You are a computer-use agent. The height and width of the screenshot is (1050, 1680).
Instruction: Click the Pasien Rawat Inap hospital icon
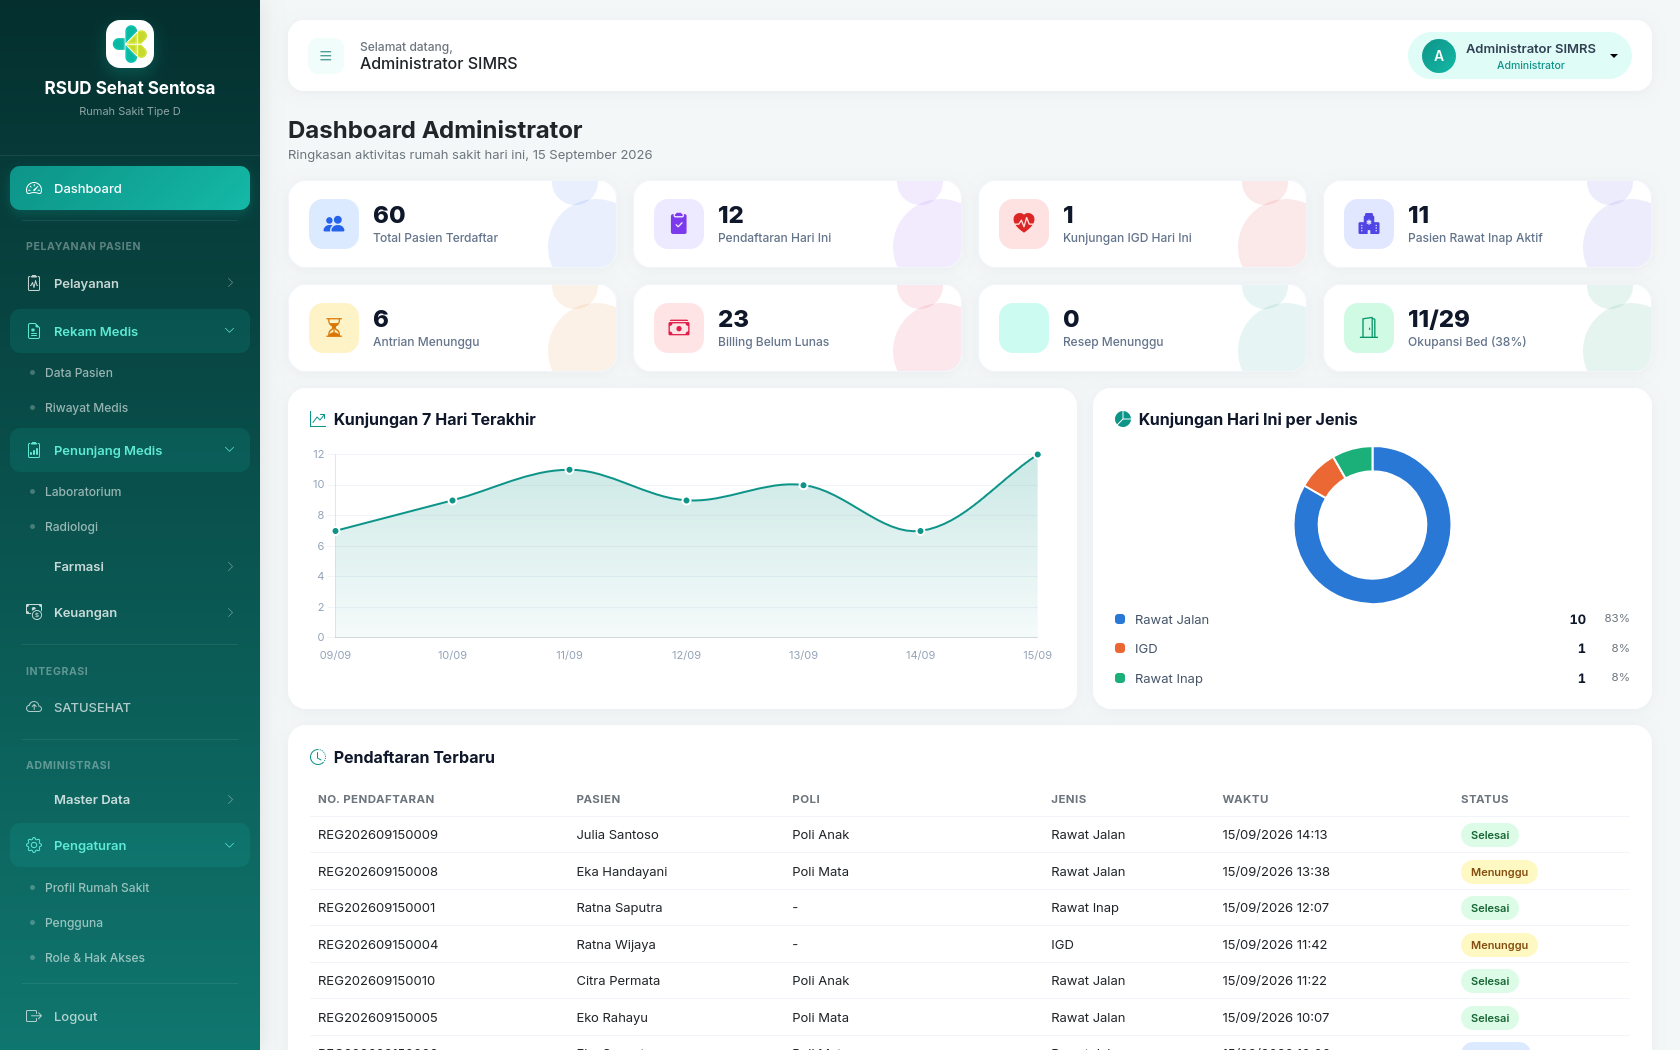point(1369,224)
